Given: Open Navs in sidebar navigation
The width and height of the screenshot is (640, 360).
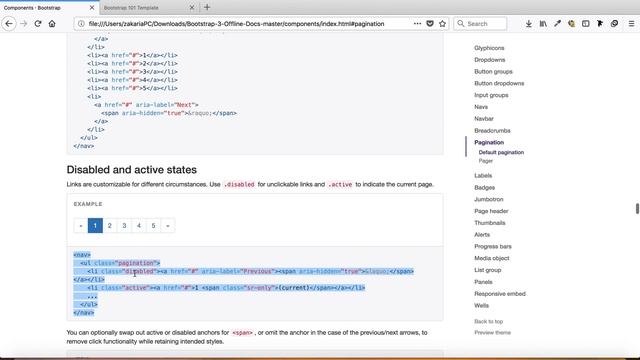Looking at the screenshot, I should (481, 107).
